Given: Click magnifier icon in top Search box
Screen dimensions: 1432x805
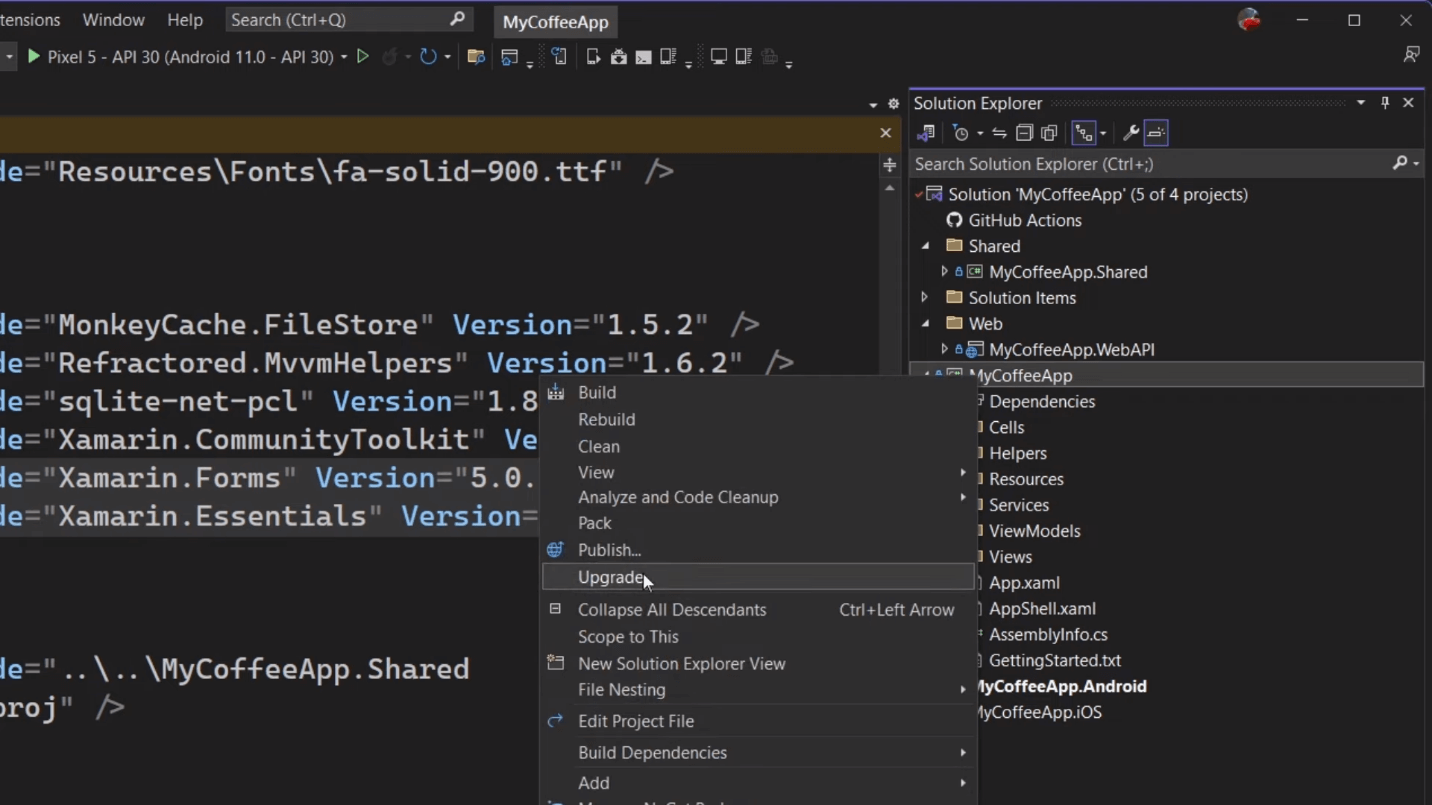Looking at the screenshot, I should click(457, 19).
